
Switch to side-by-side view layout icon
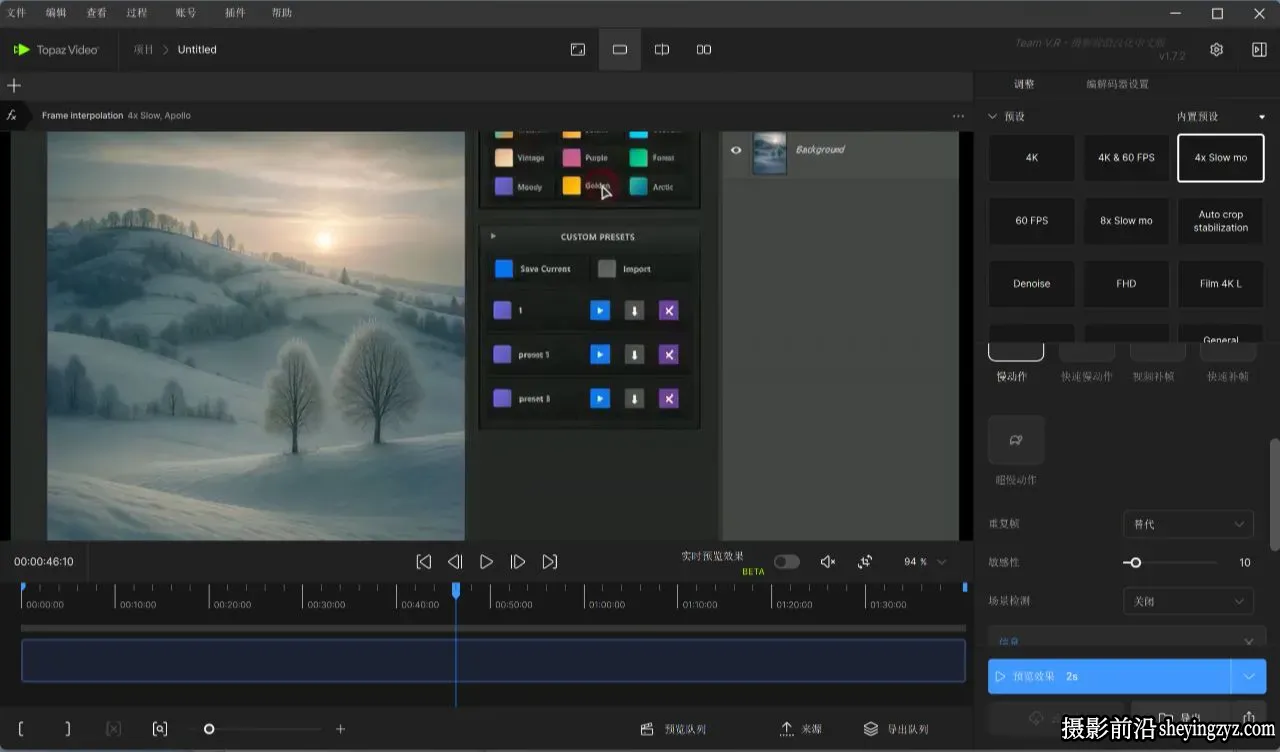[x=704, y=50]
